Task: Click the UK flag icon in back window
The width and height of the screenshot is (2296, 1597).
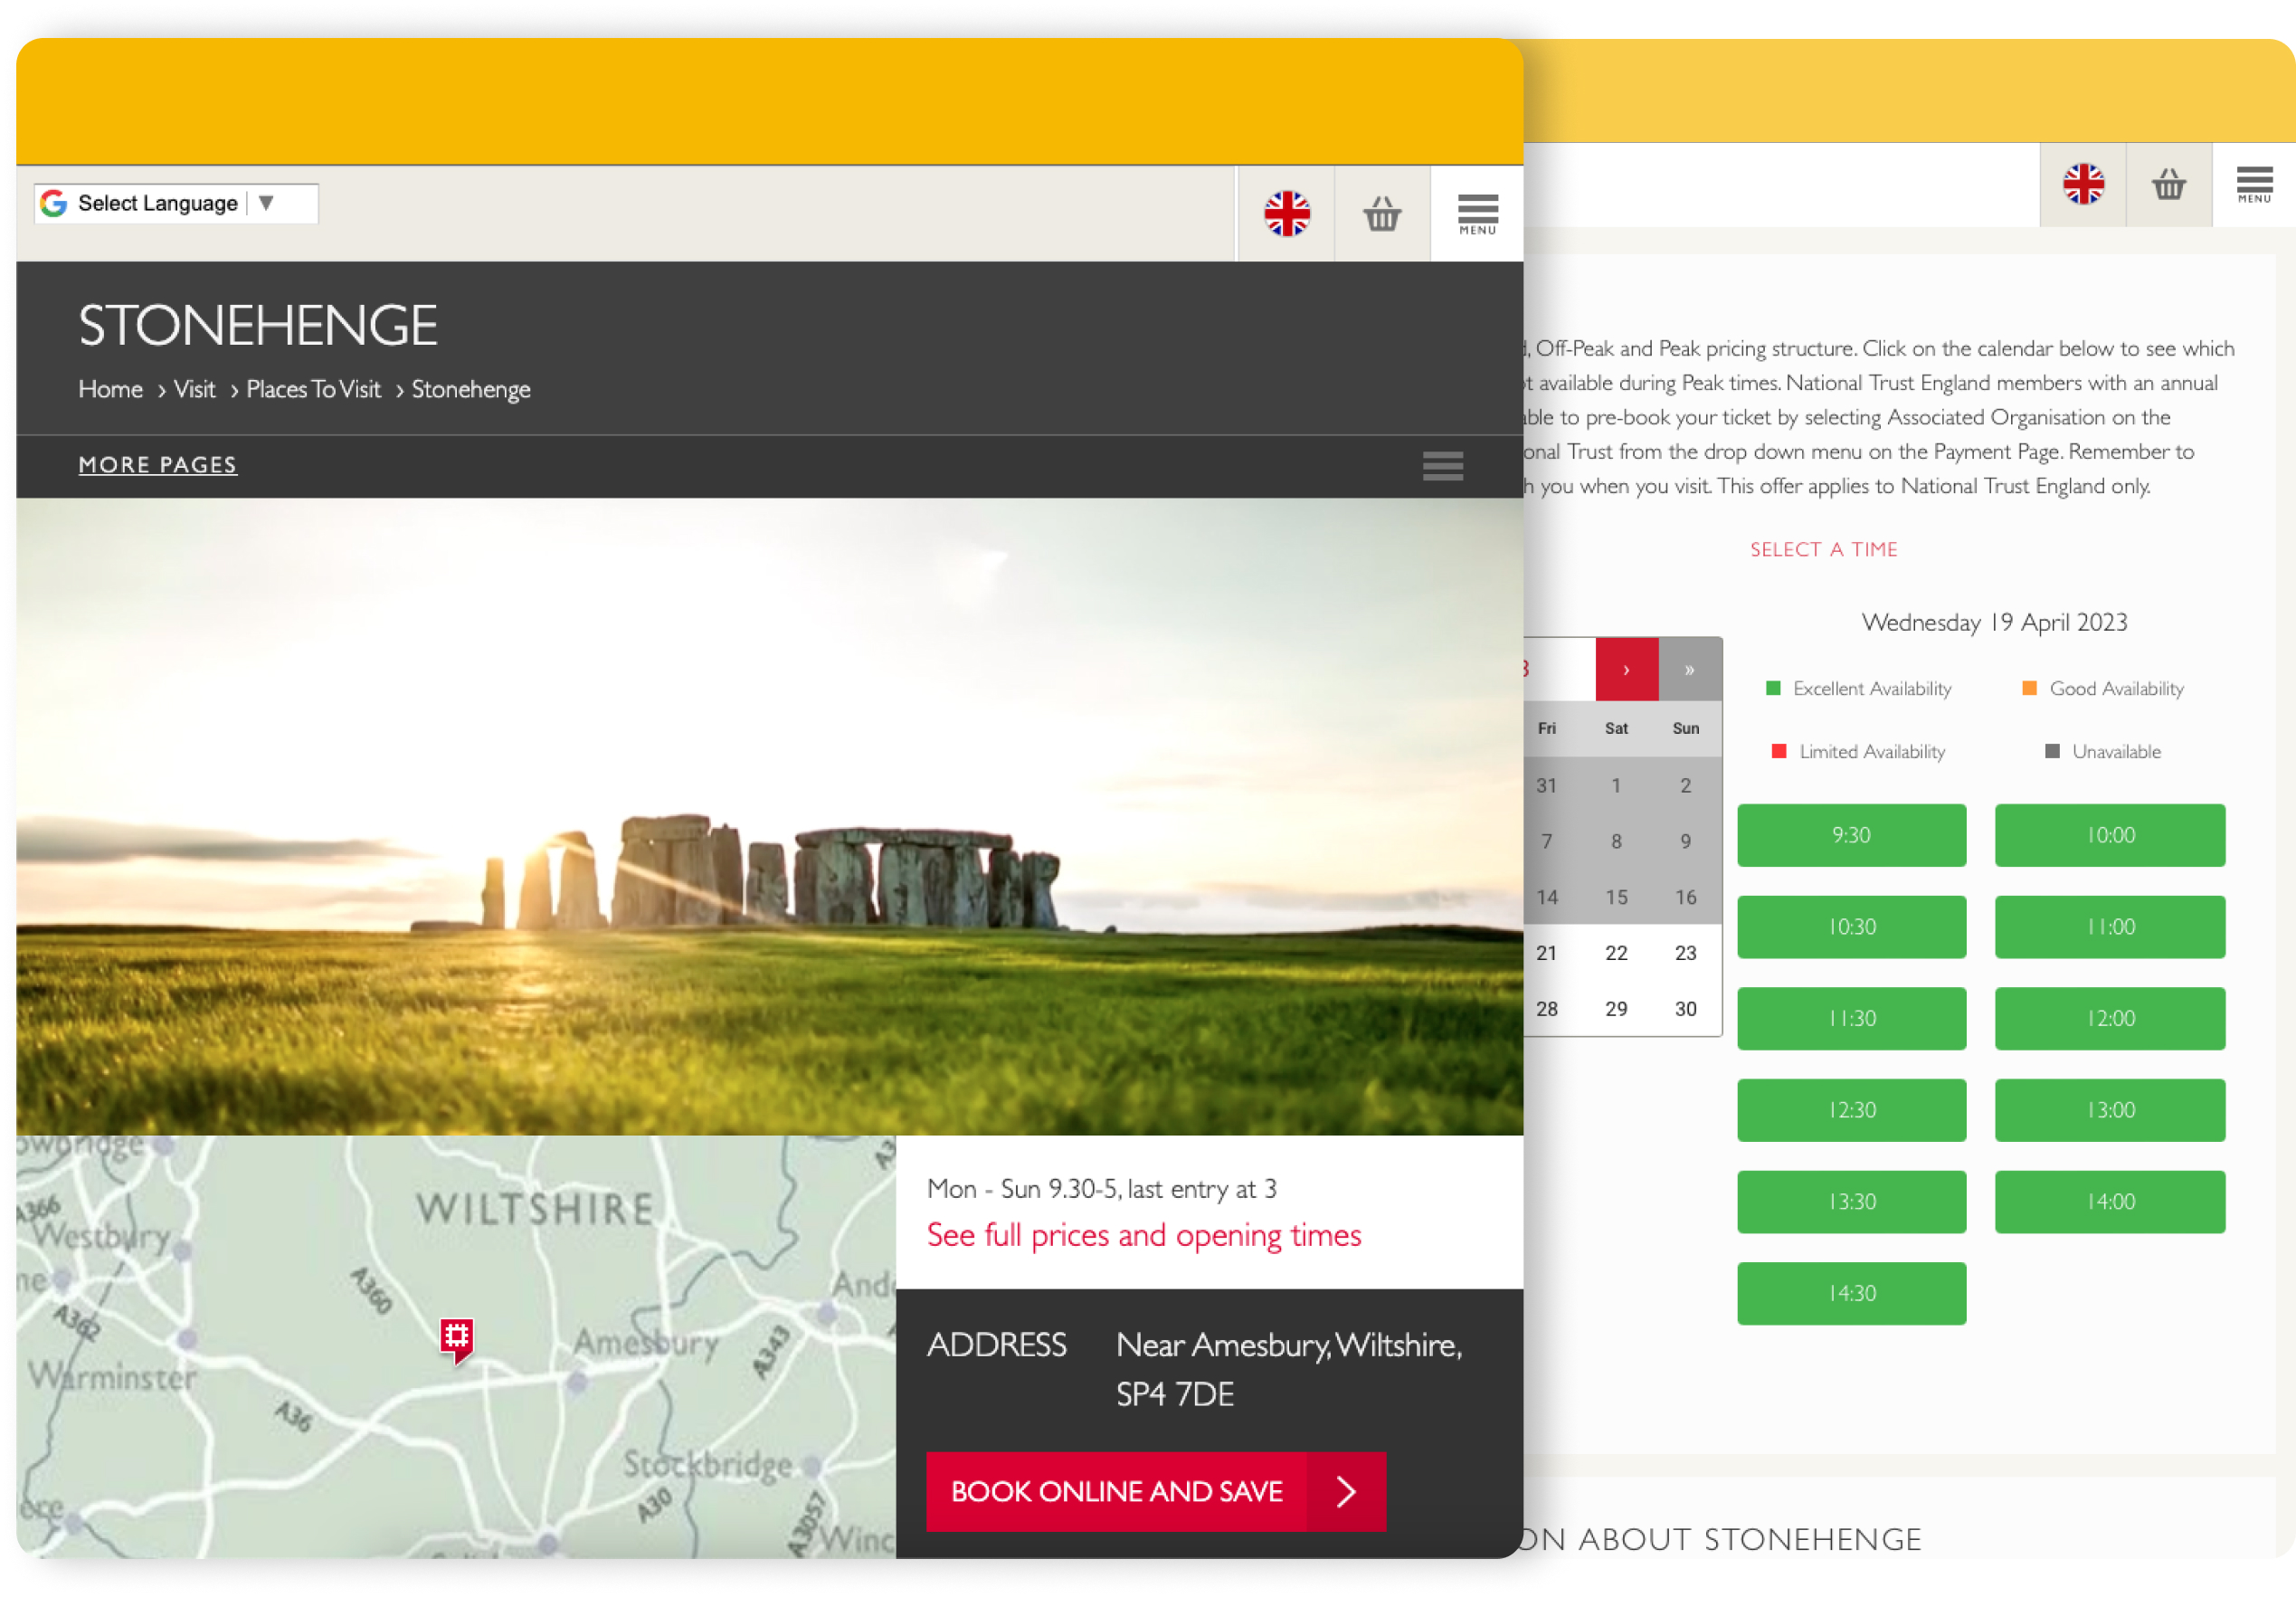Action: (x=2083, y=184)
